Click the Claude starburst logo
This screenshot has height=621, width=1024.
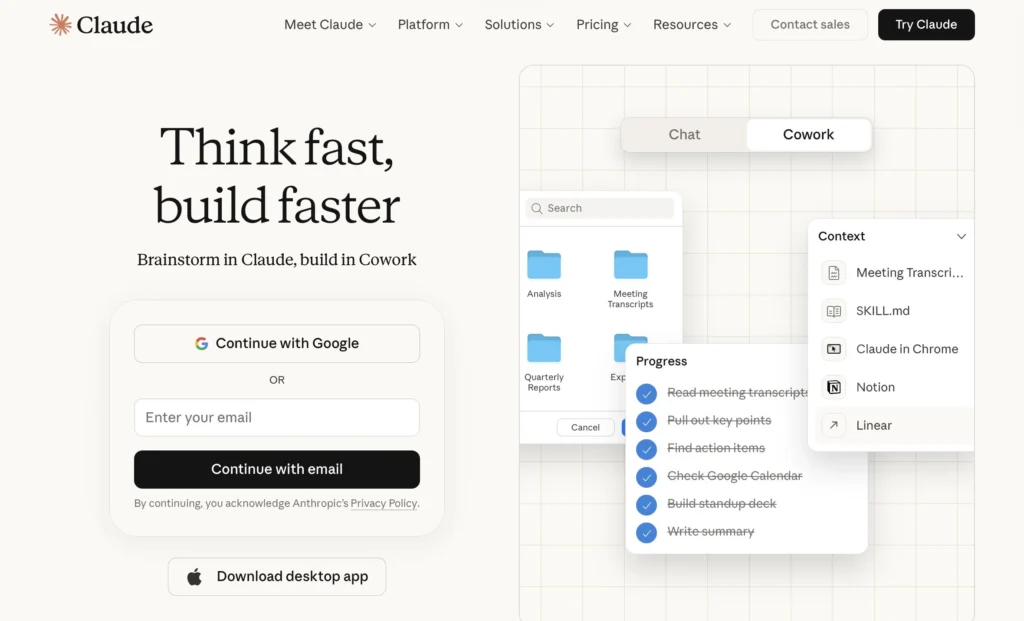tap(61, 25)
